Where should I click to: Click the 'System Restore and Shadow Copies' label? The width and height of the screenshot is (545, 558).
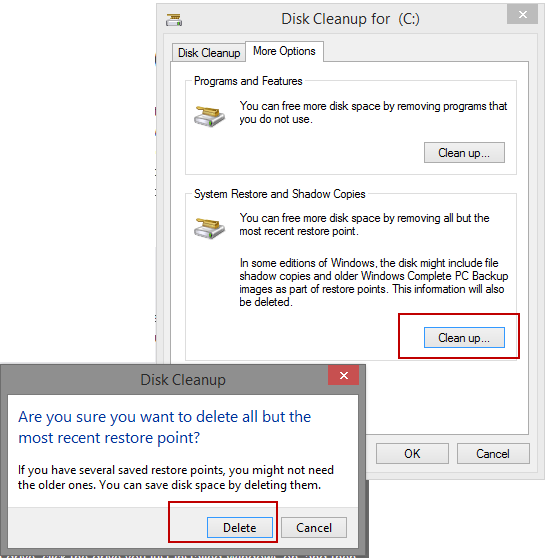pyautogui.click(x=279, y=194)
